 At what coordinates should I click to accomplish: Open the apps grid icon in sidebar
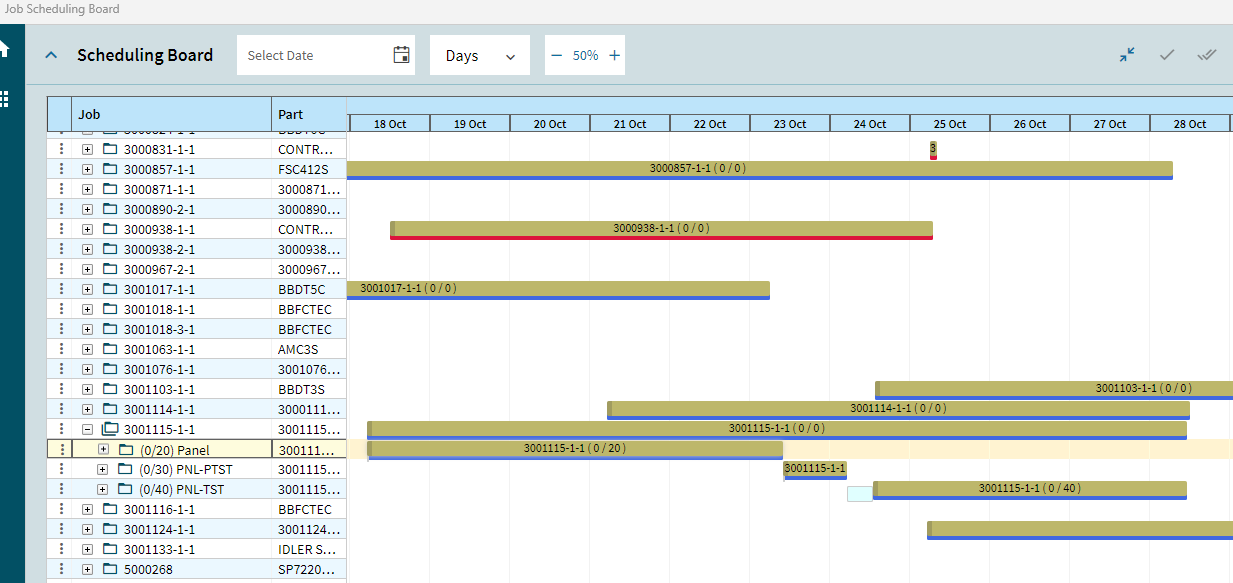click(x=4, y=99)
